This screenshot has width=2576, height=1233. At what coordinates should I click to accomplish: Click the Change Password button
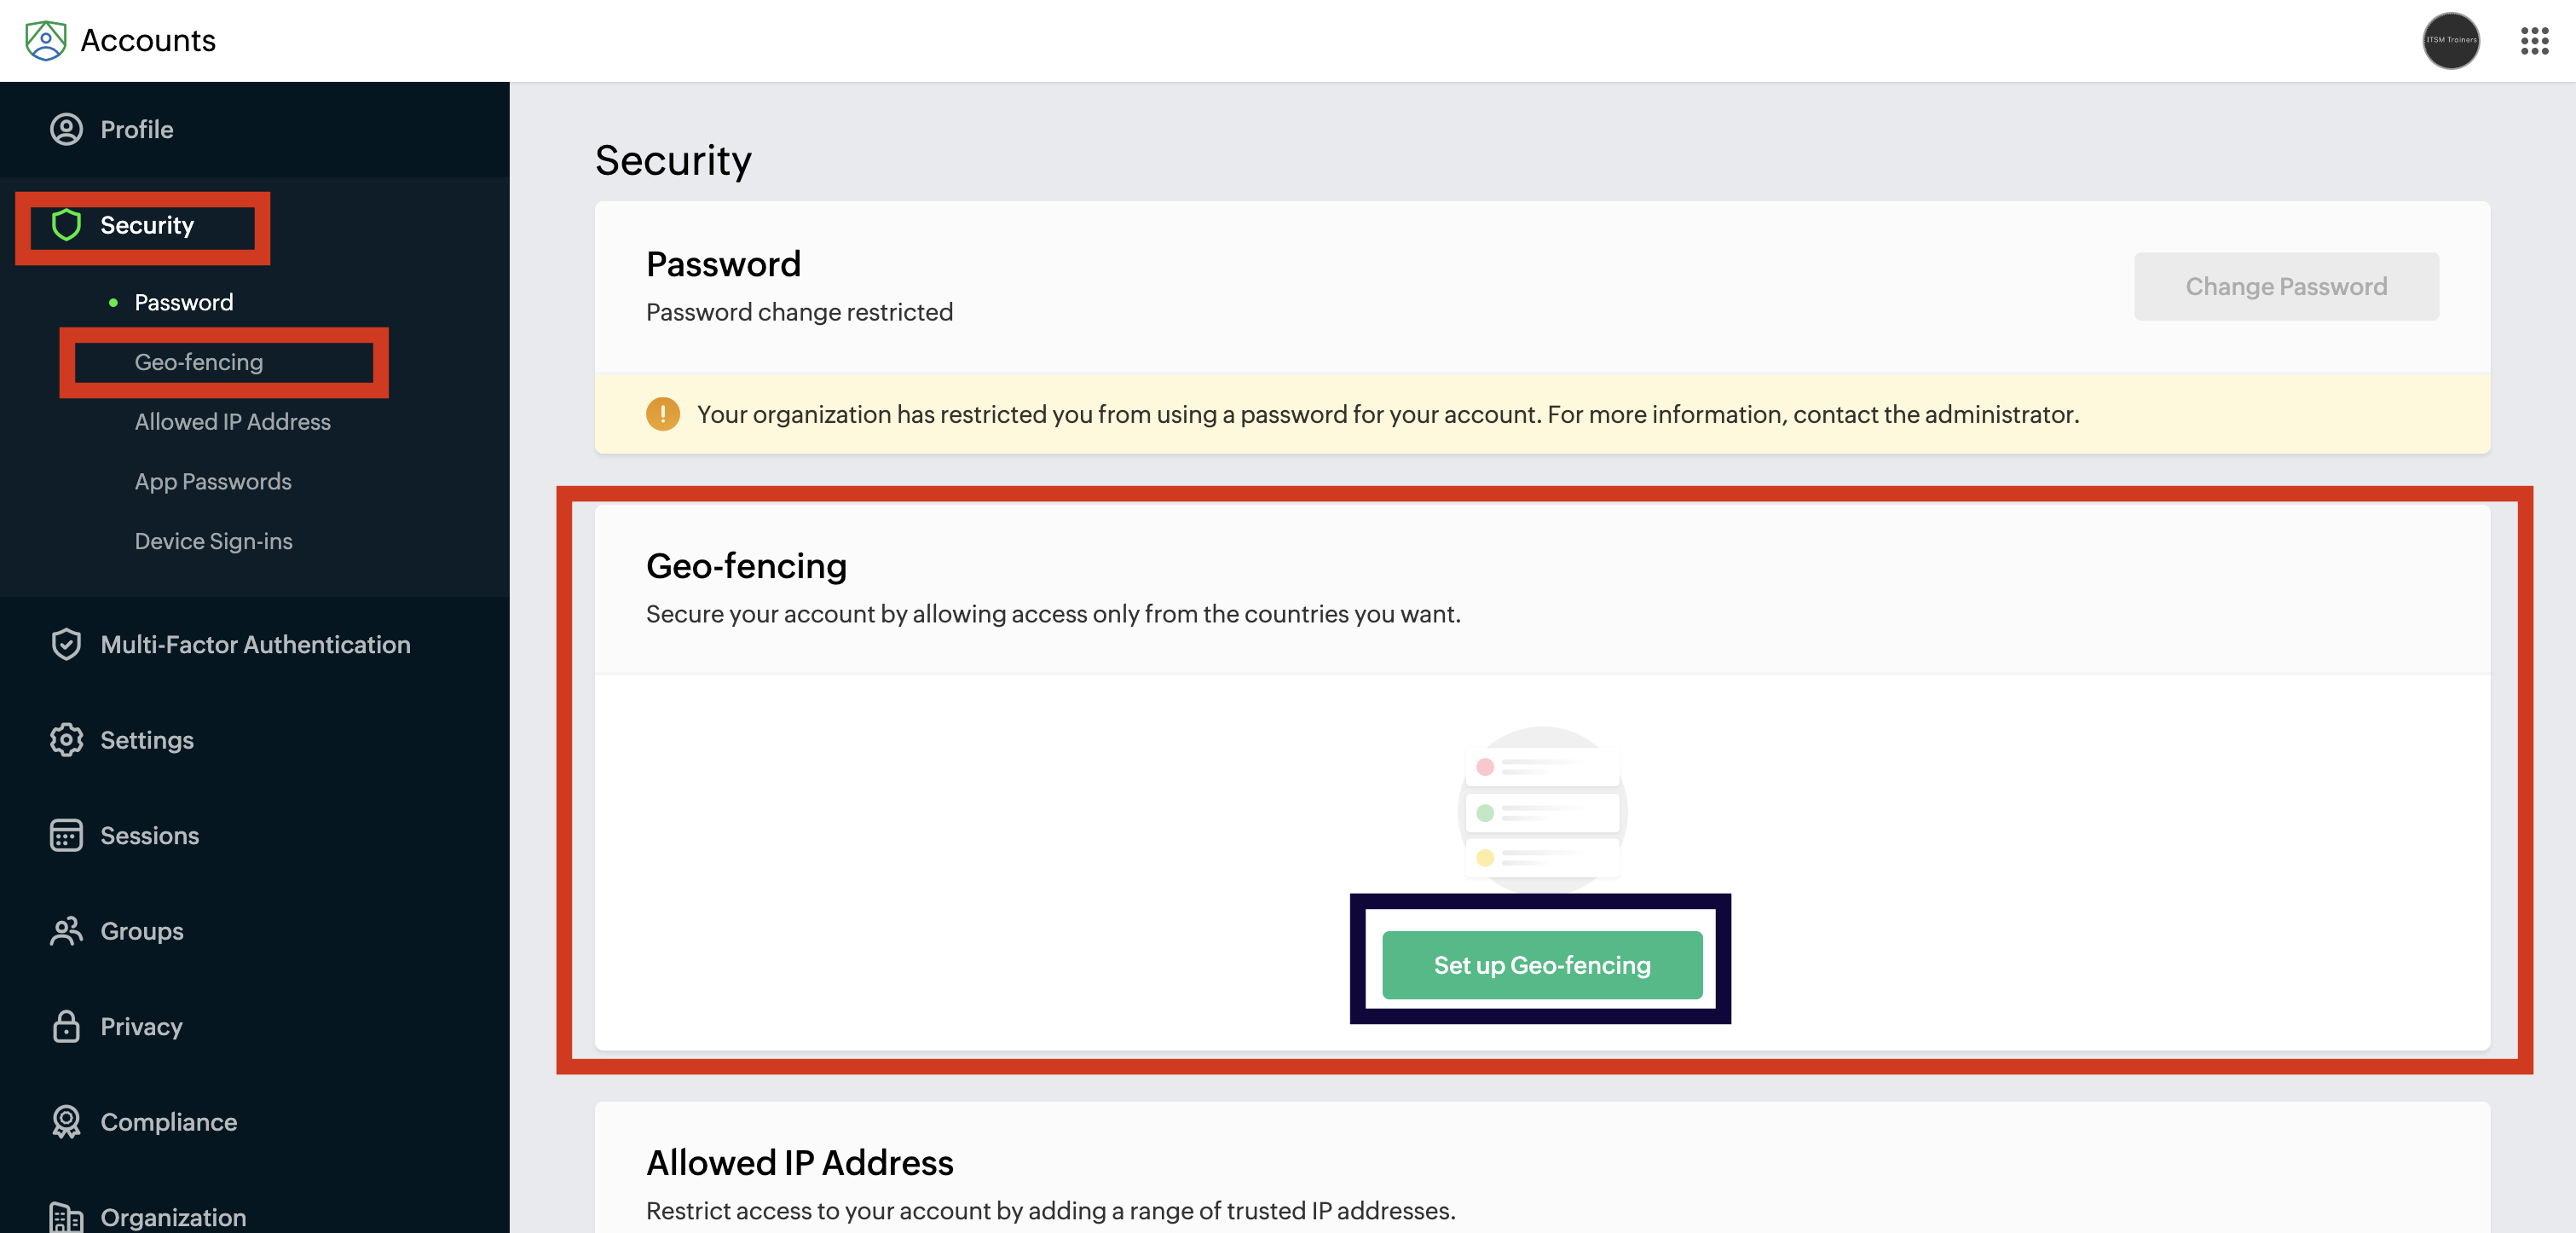[x=2285, y=287]
